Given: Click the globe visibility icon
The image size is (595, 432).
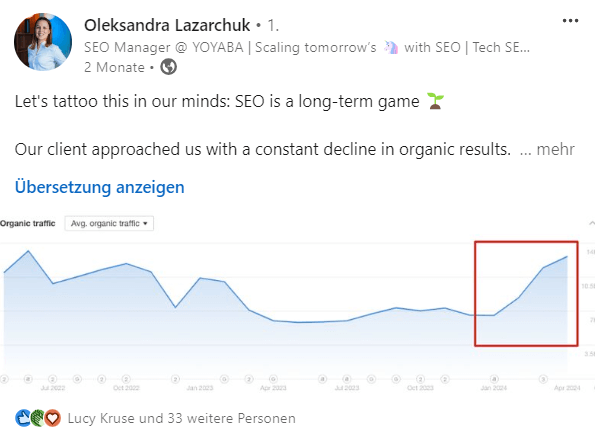Looking at the screenshot, I should 168,67.
